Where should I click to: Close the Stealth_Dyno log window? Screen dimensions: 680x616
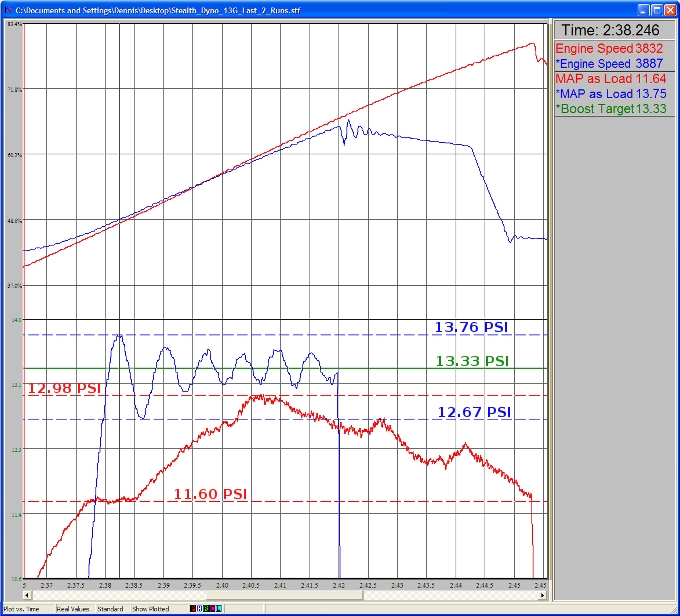(x=670, y=10)
